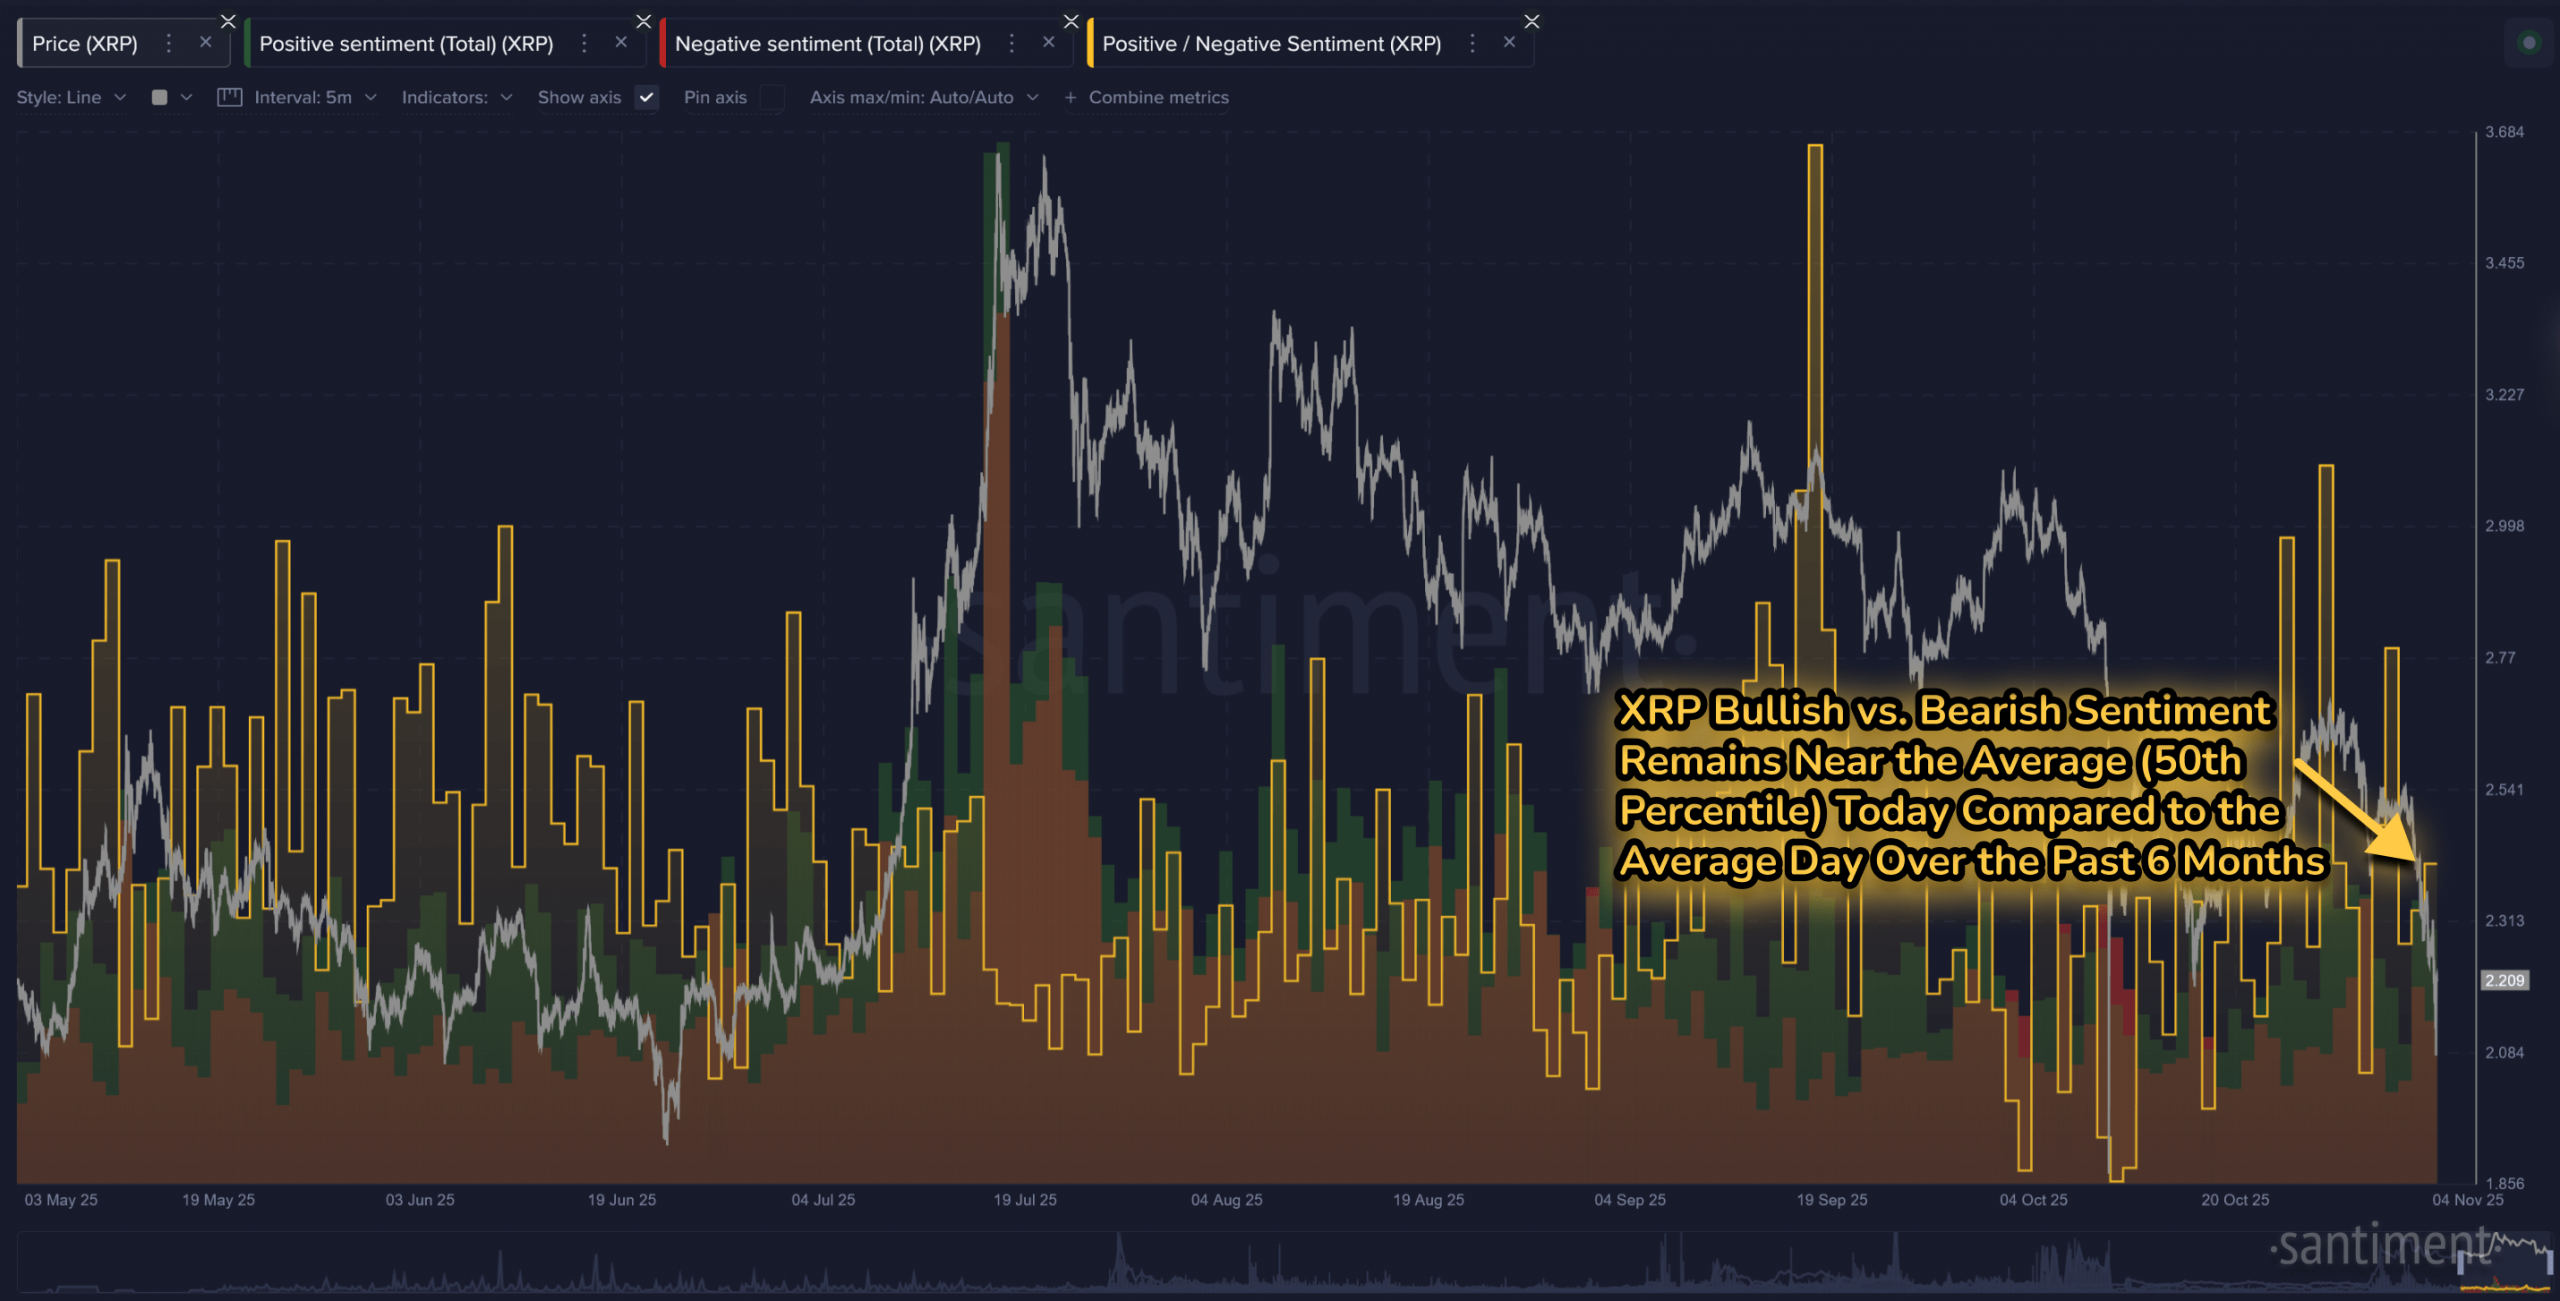Image resolution: width=2560 pixels, height=1301 pixels.
Task: Remove the Positive sentiment (Total) (XRP) metric
Action: [621, 43]
